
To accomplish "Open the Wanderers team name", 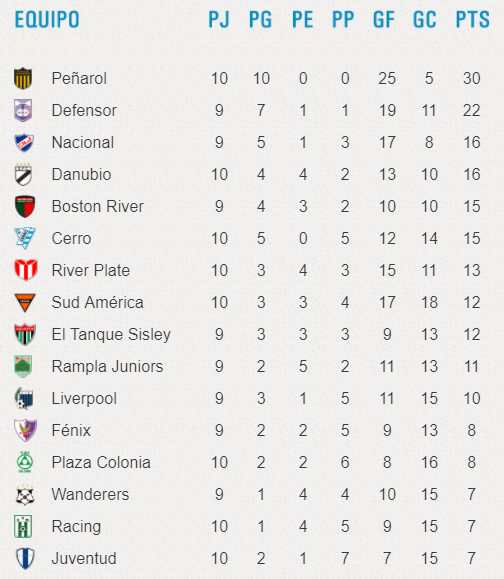I will pyautogui.click(x=90, y=494).
